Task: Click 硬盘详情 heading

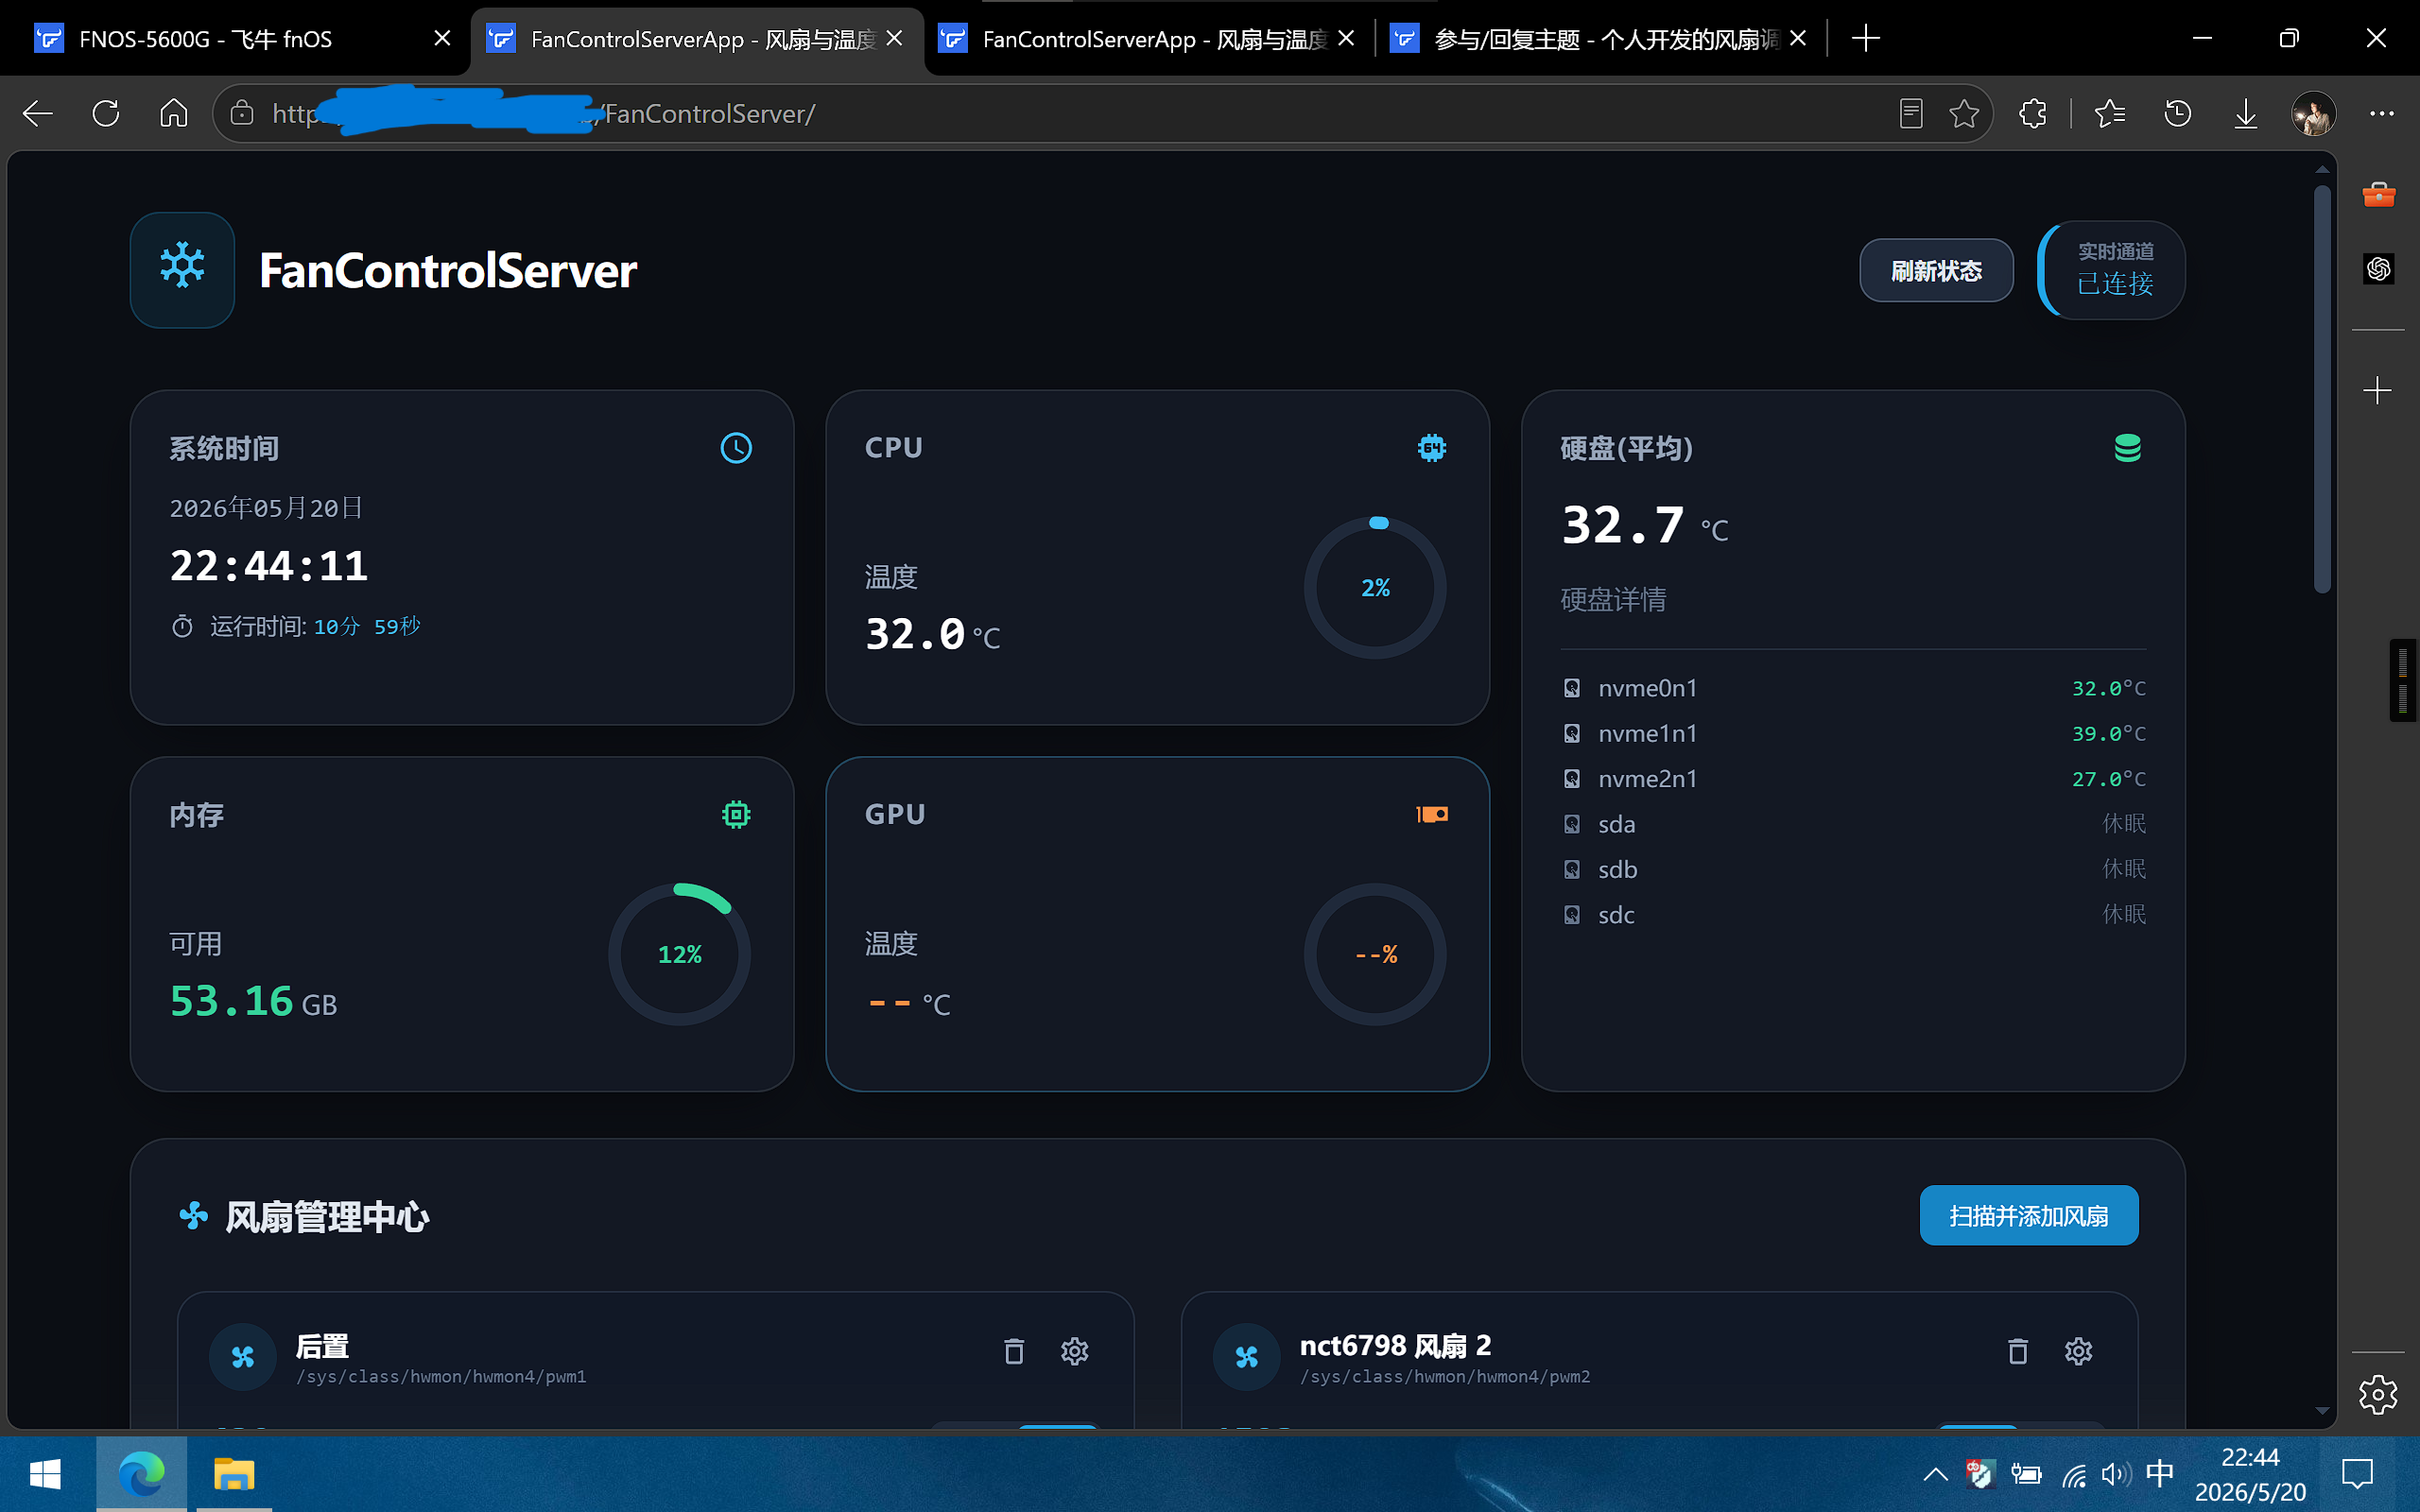Action: pos(1613,600)
